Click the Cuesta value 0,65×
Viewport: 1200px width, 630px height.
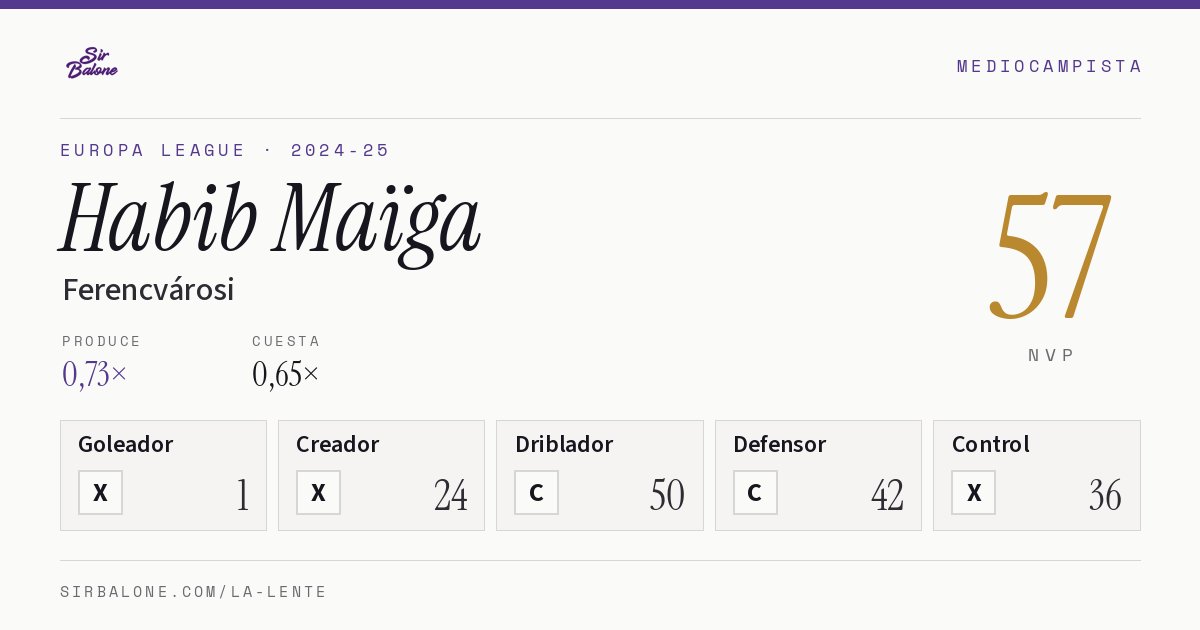pyautogui.click(x=286, y=374)
